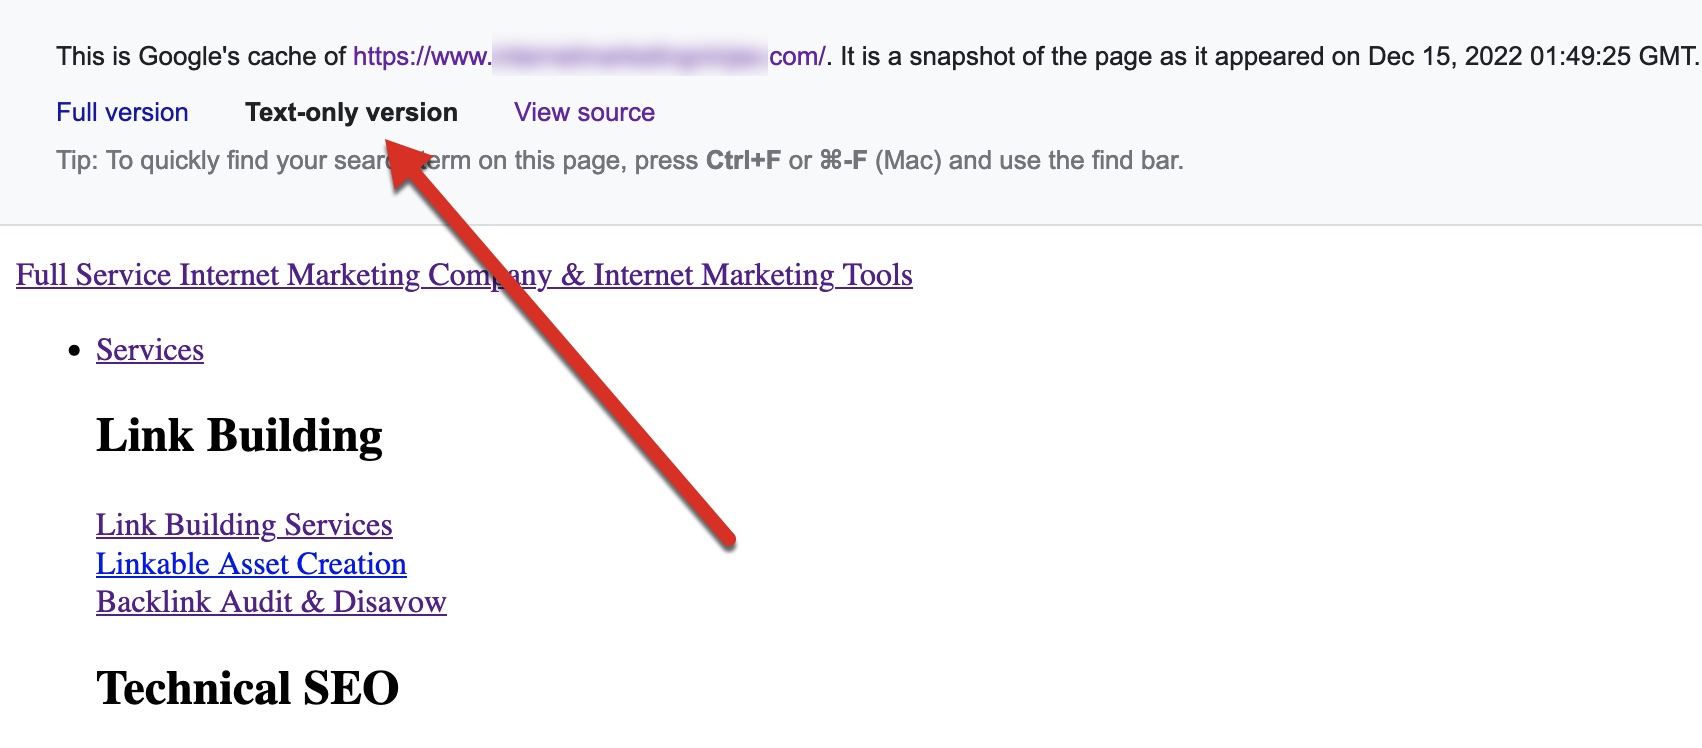Viewport: 1702px width, 748px height.
Task: Click the "This is Google's cache of" text
Action: pos(201,56)
